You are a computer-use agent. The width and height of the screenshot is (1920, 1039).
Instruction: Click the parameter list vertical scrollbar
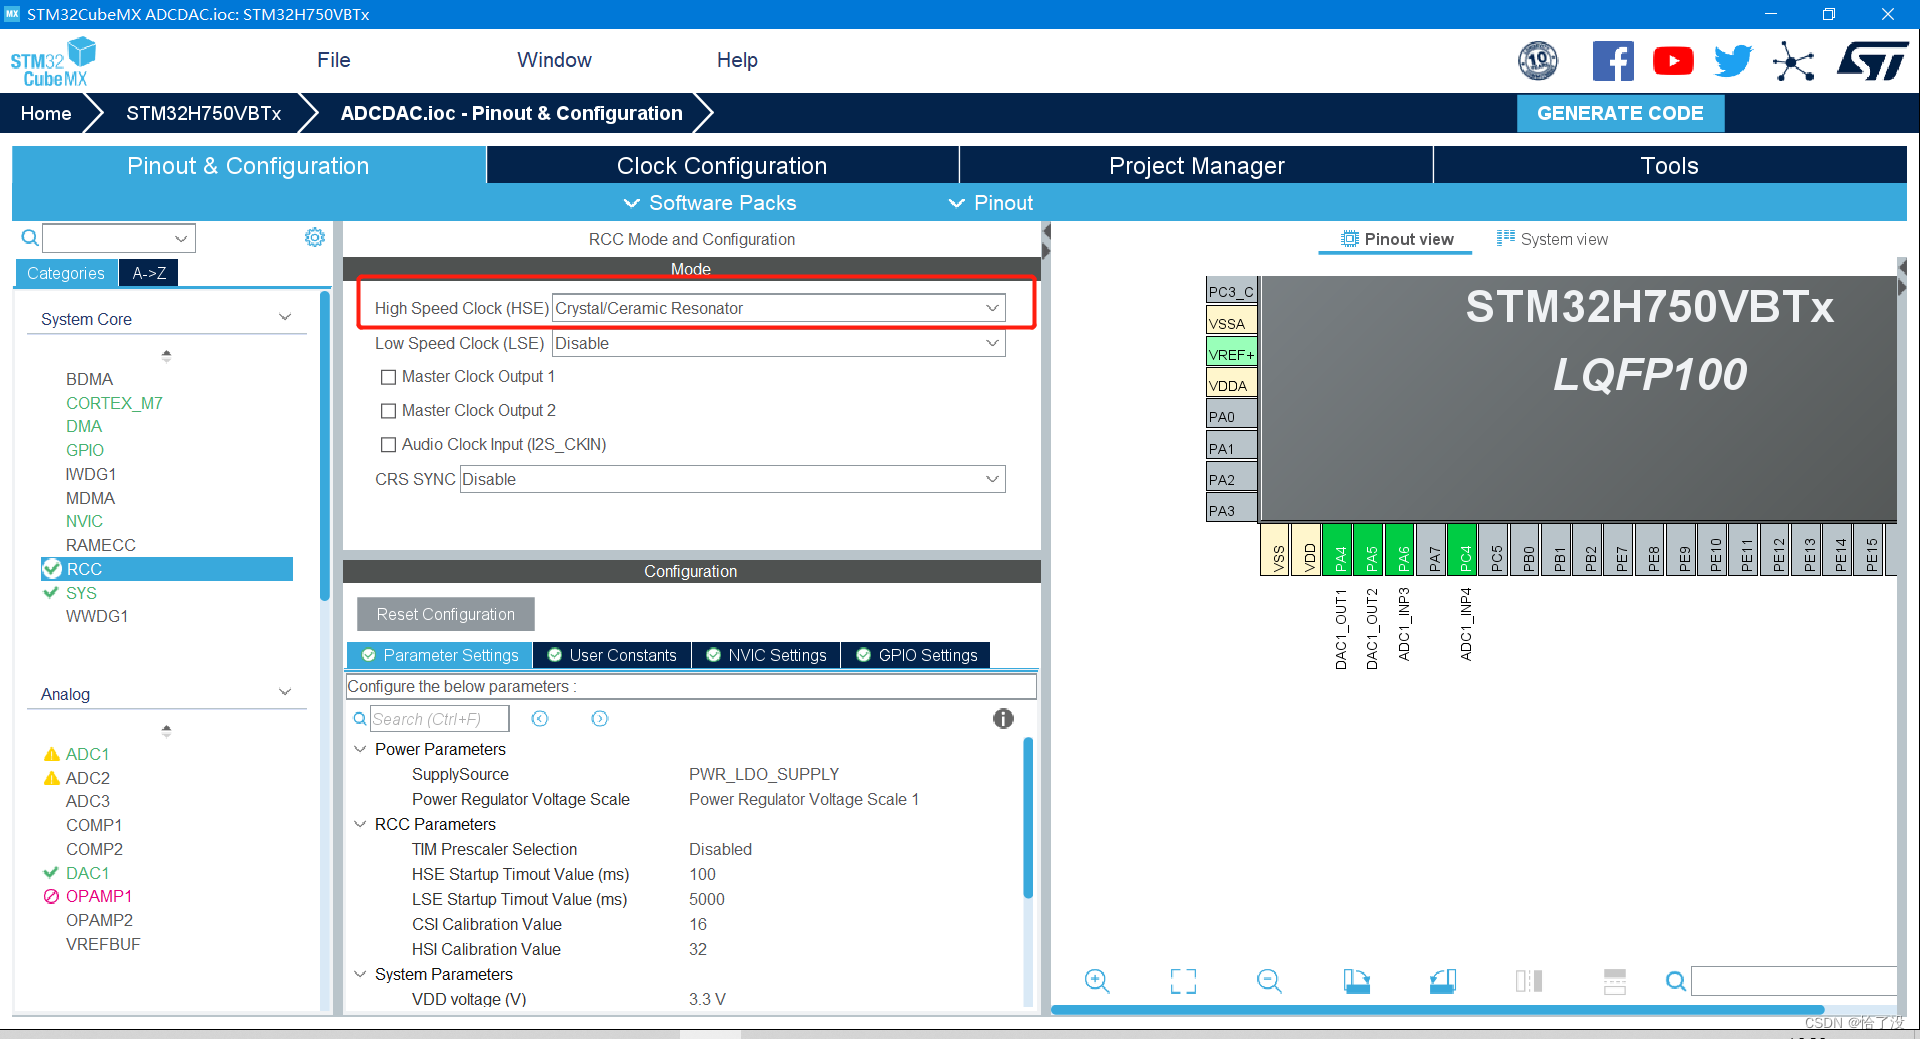1028,818
